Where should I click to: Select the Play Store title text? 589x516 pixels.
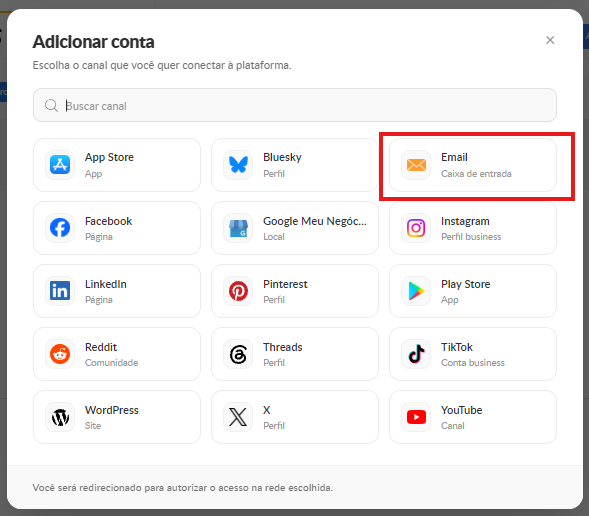click(465, 284)
